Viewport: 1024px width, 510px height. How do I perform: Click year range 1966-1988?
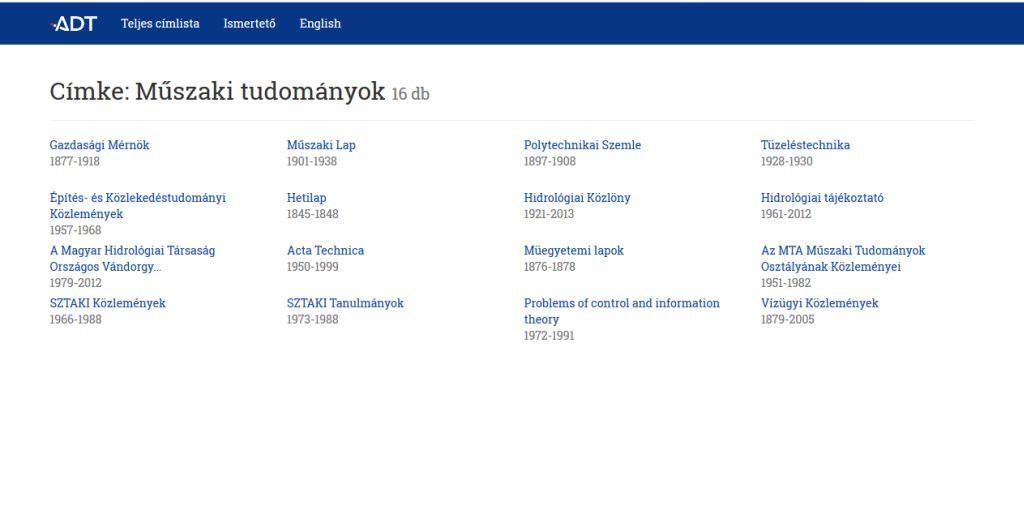tap(76, 320)
